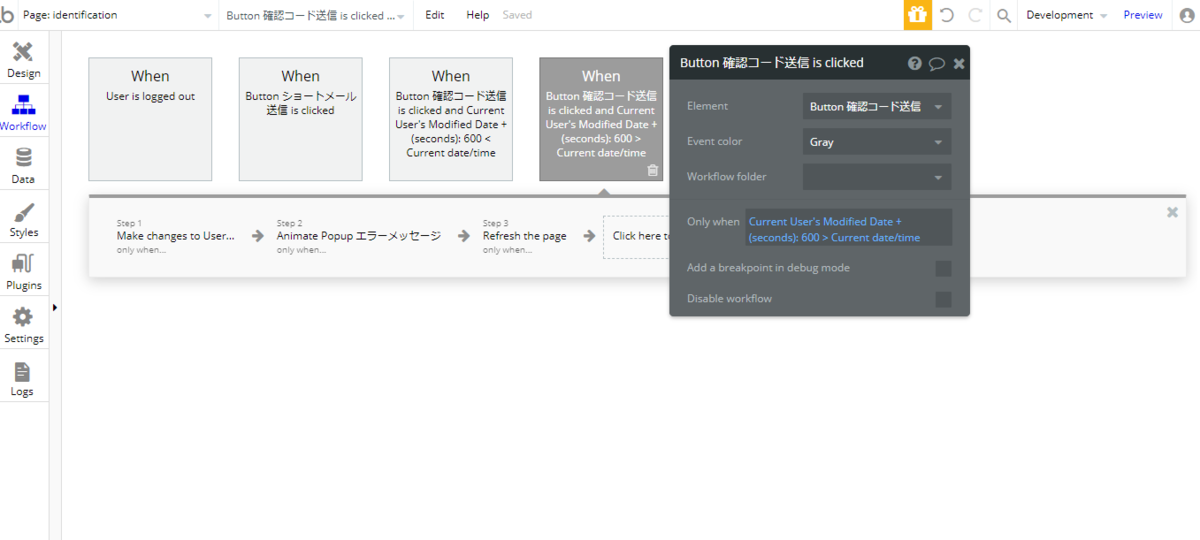Click the search magnifier icon
Screen dimensions: 1200x540
pos(1004,15)
